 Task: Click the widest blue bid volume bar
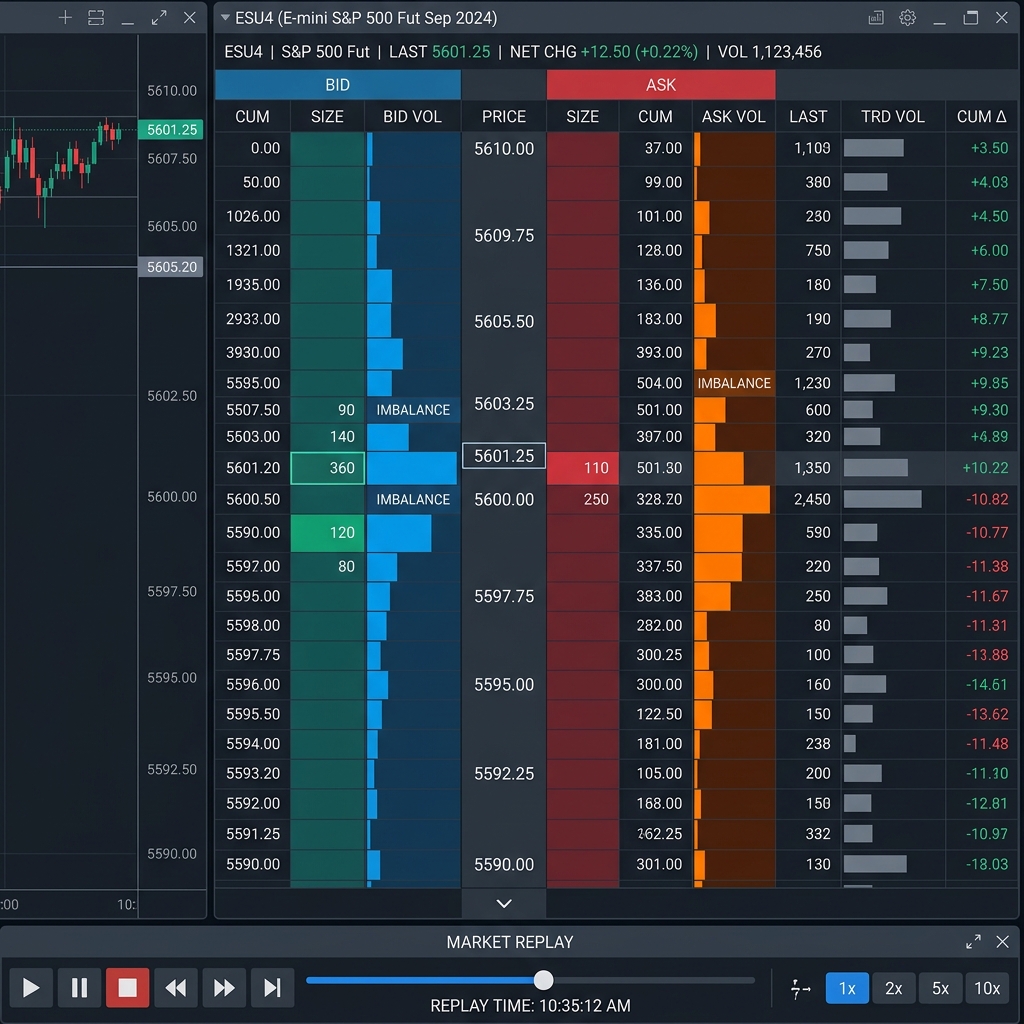(411, 468)
